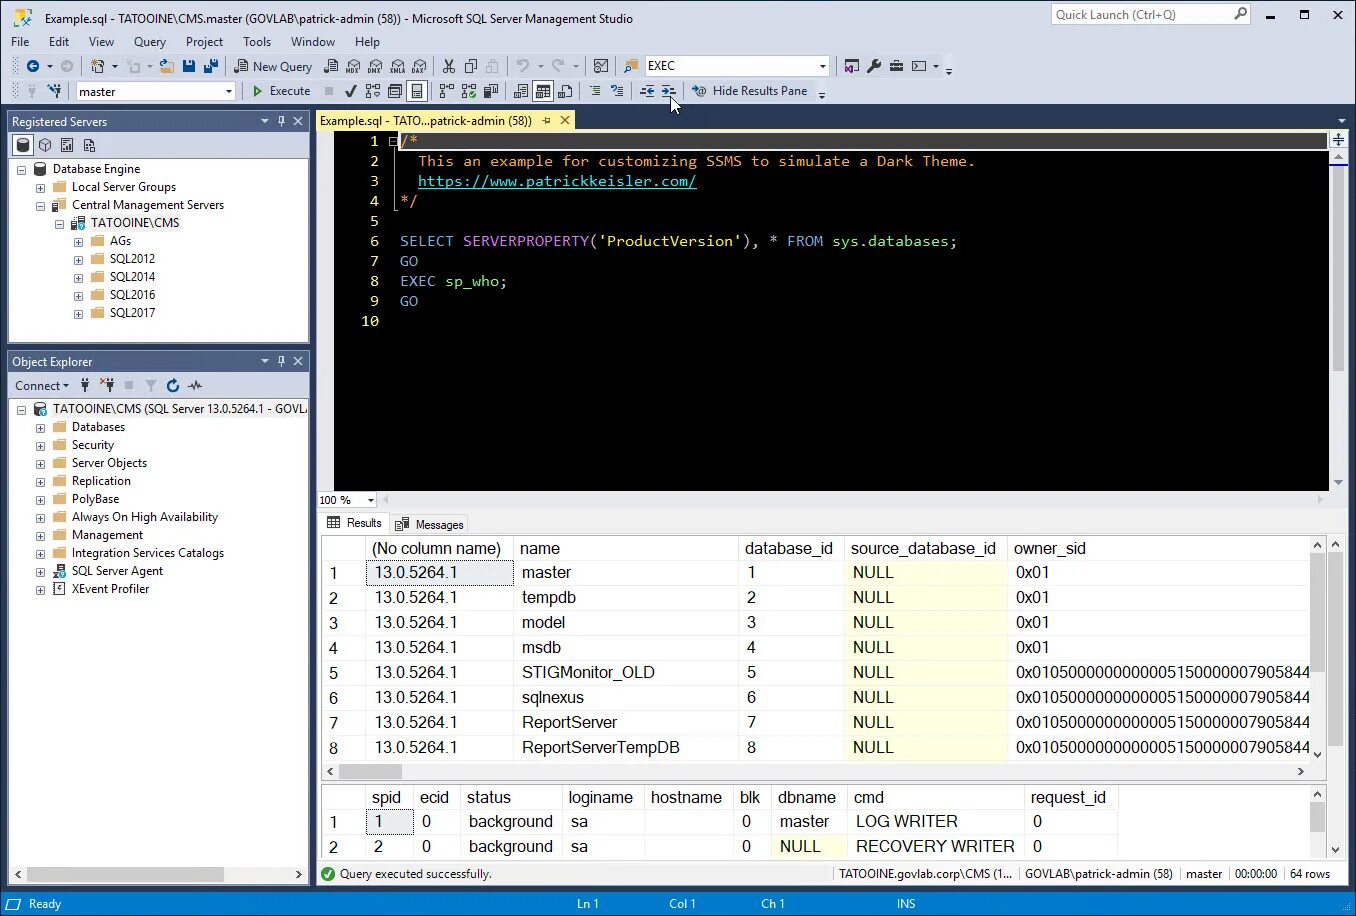The image size is (1356, 916).
Task: Select Analysis Services cube icon in Registered Servers
Action: [45, 145]
